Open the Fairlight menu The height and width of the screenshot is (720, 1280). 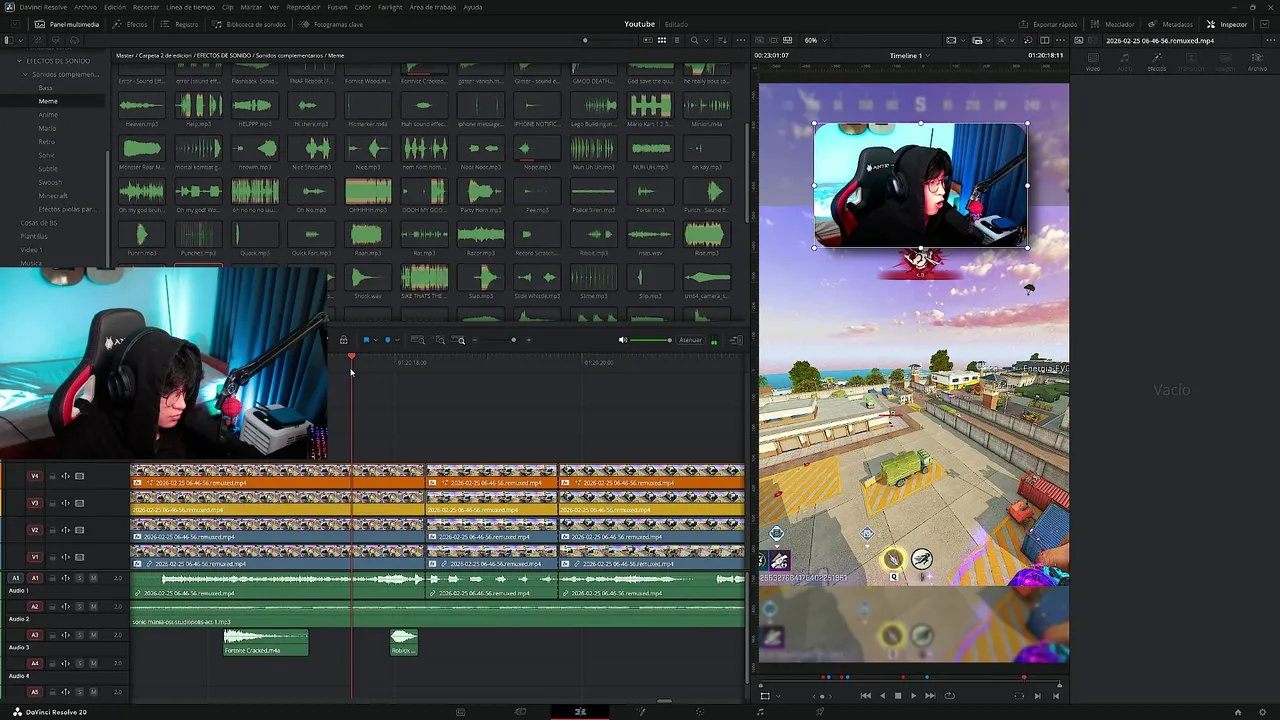pyautogui.click(x=390, y=7)
